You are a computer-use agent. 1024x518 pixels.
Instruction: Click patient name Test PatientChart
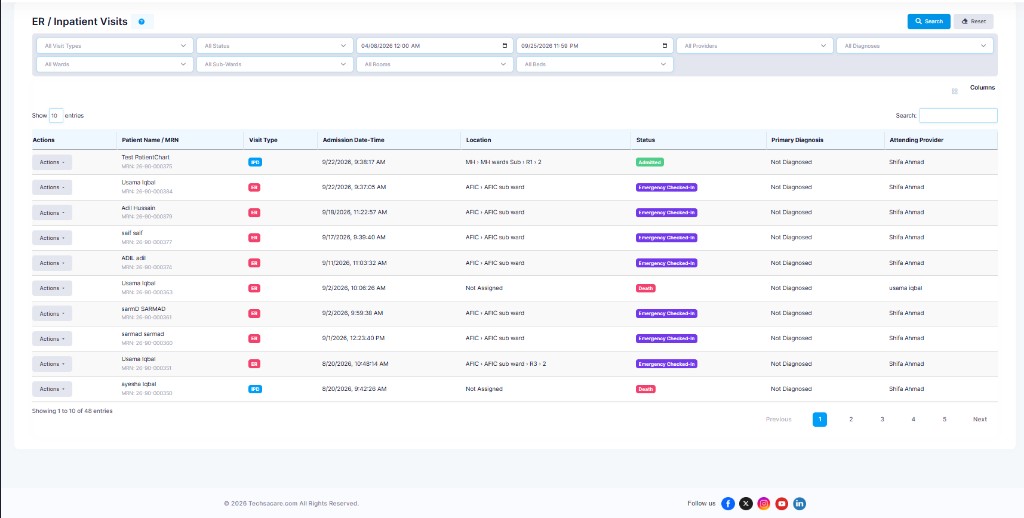146,157
